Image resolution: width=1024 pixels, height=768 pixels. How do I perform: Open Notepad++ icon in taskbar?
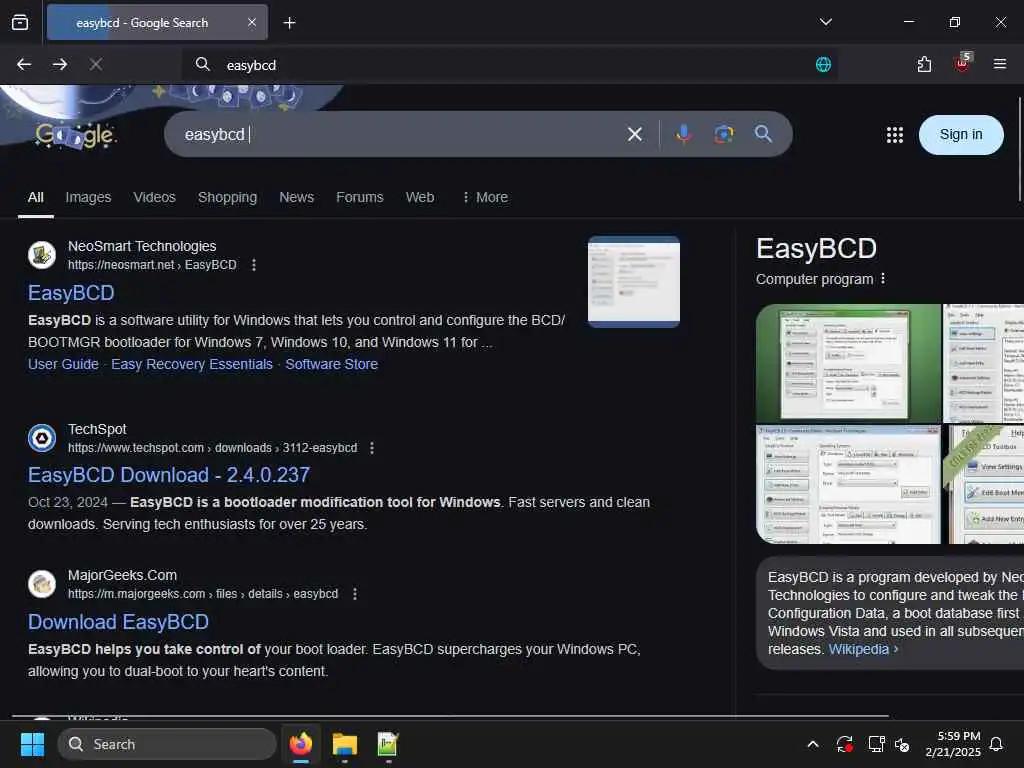[x=388, y=744]
